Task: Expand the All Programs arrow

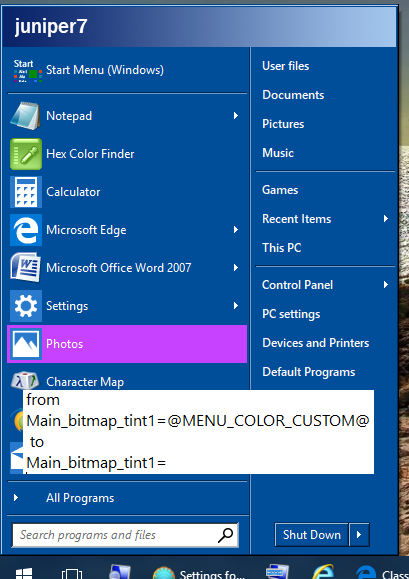Action: (x=16, y=498)
